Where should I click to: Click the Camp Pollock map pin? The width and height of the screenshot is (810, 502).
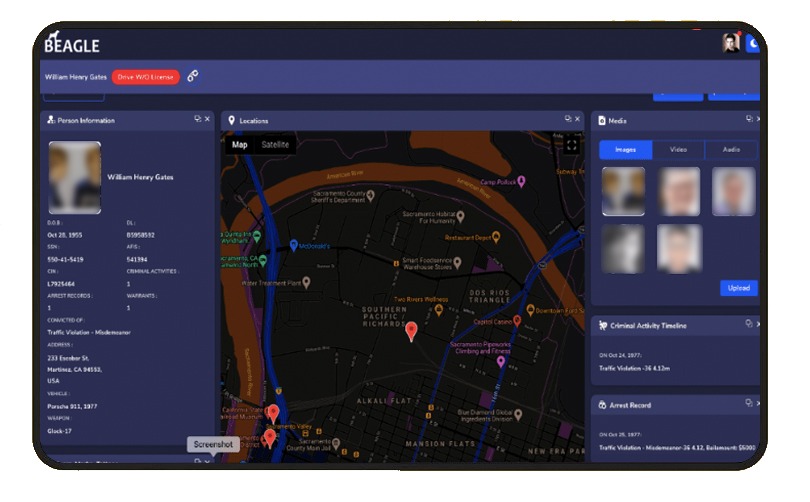[x=521, y=181]
